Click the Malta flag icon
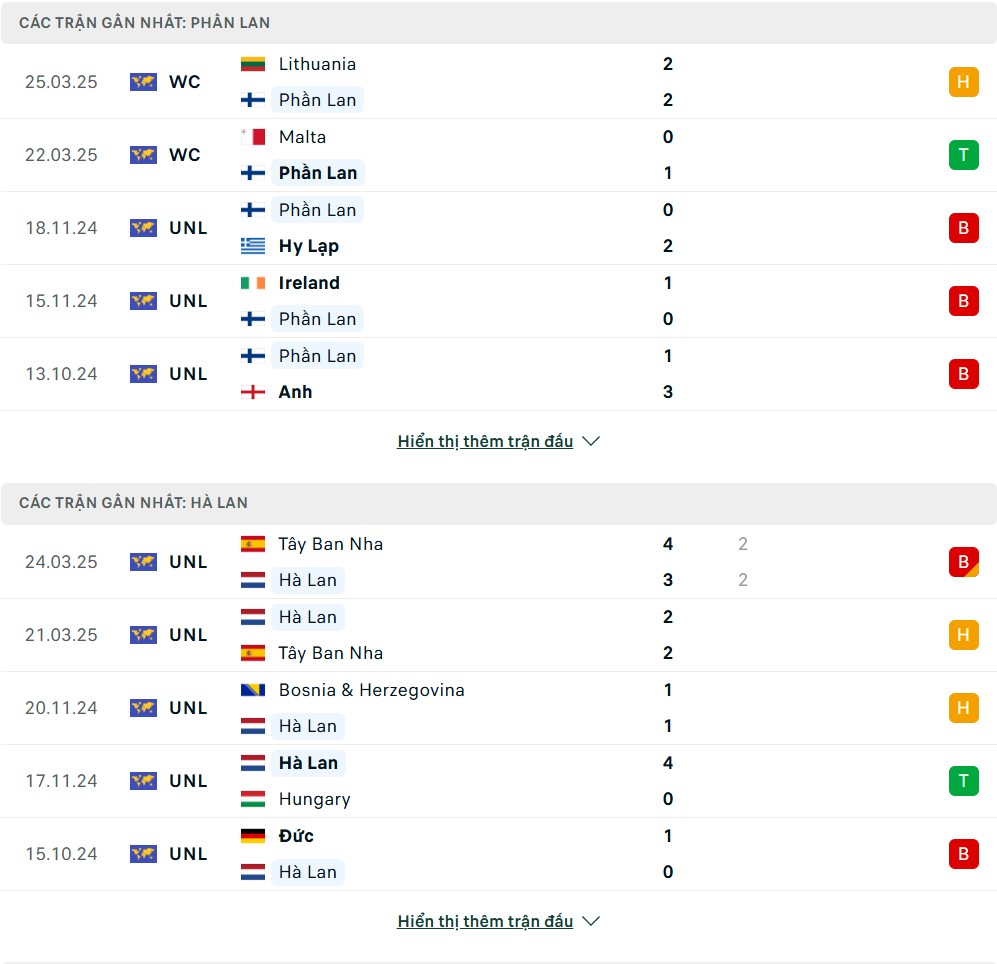The image size is (997, 964). [252, 137]
